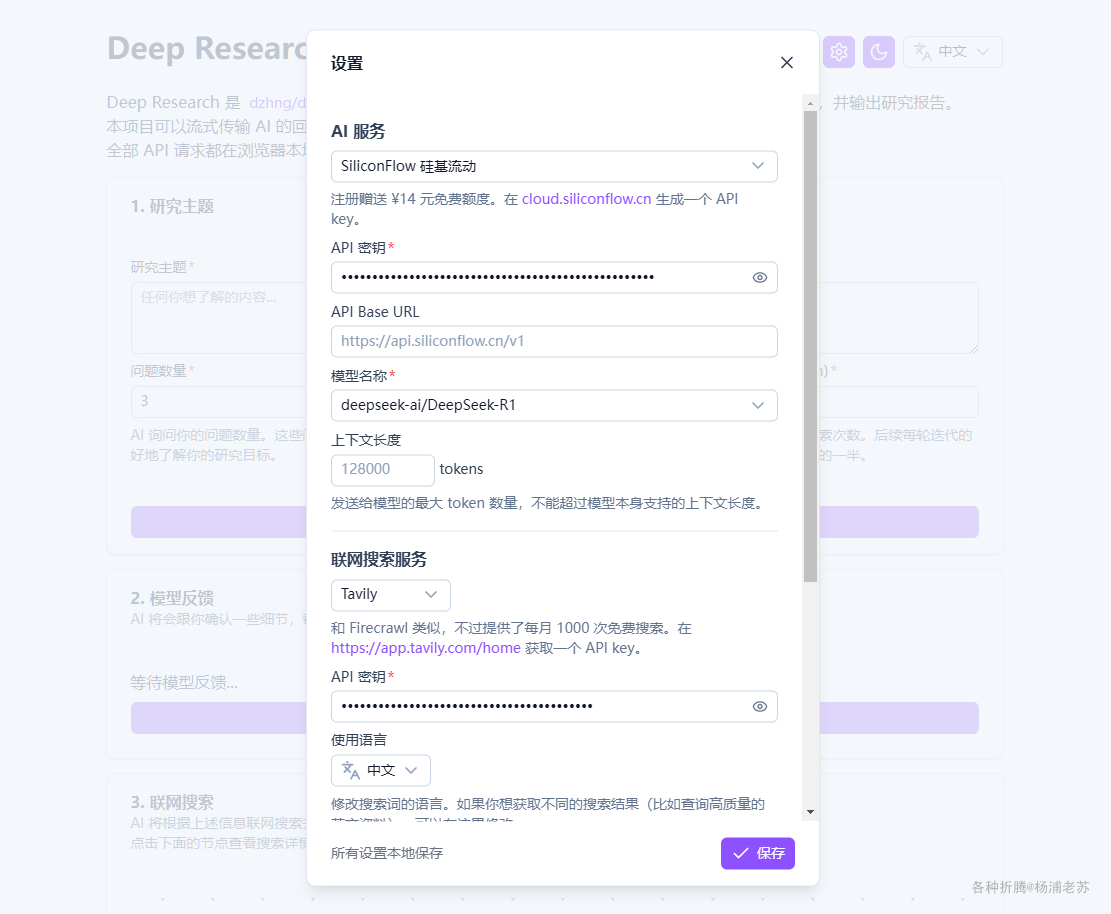Image resolution: width=1111 pixels, height=914 pixels.
Task: Click the AI service dropdown chevron
Action: click(758, 166)
